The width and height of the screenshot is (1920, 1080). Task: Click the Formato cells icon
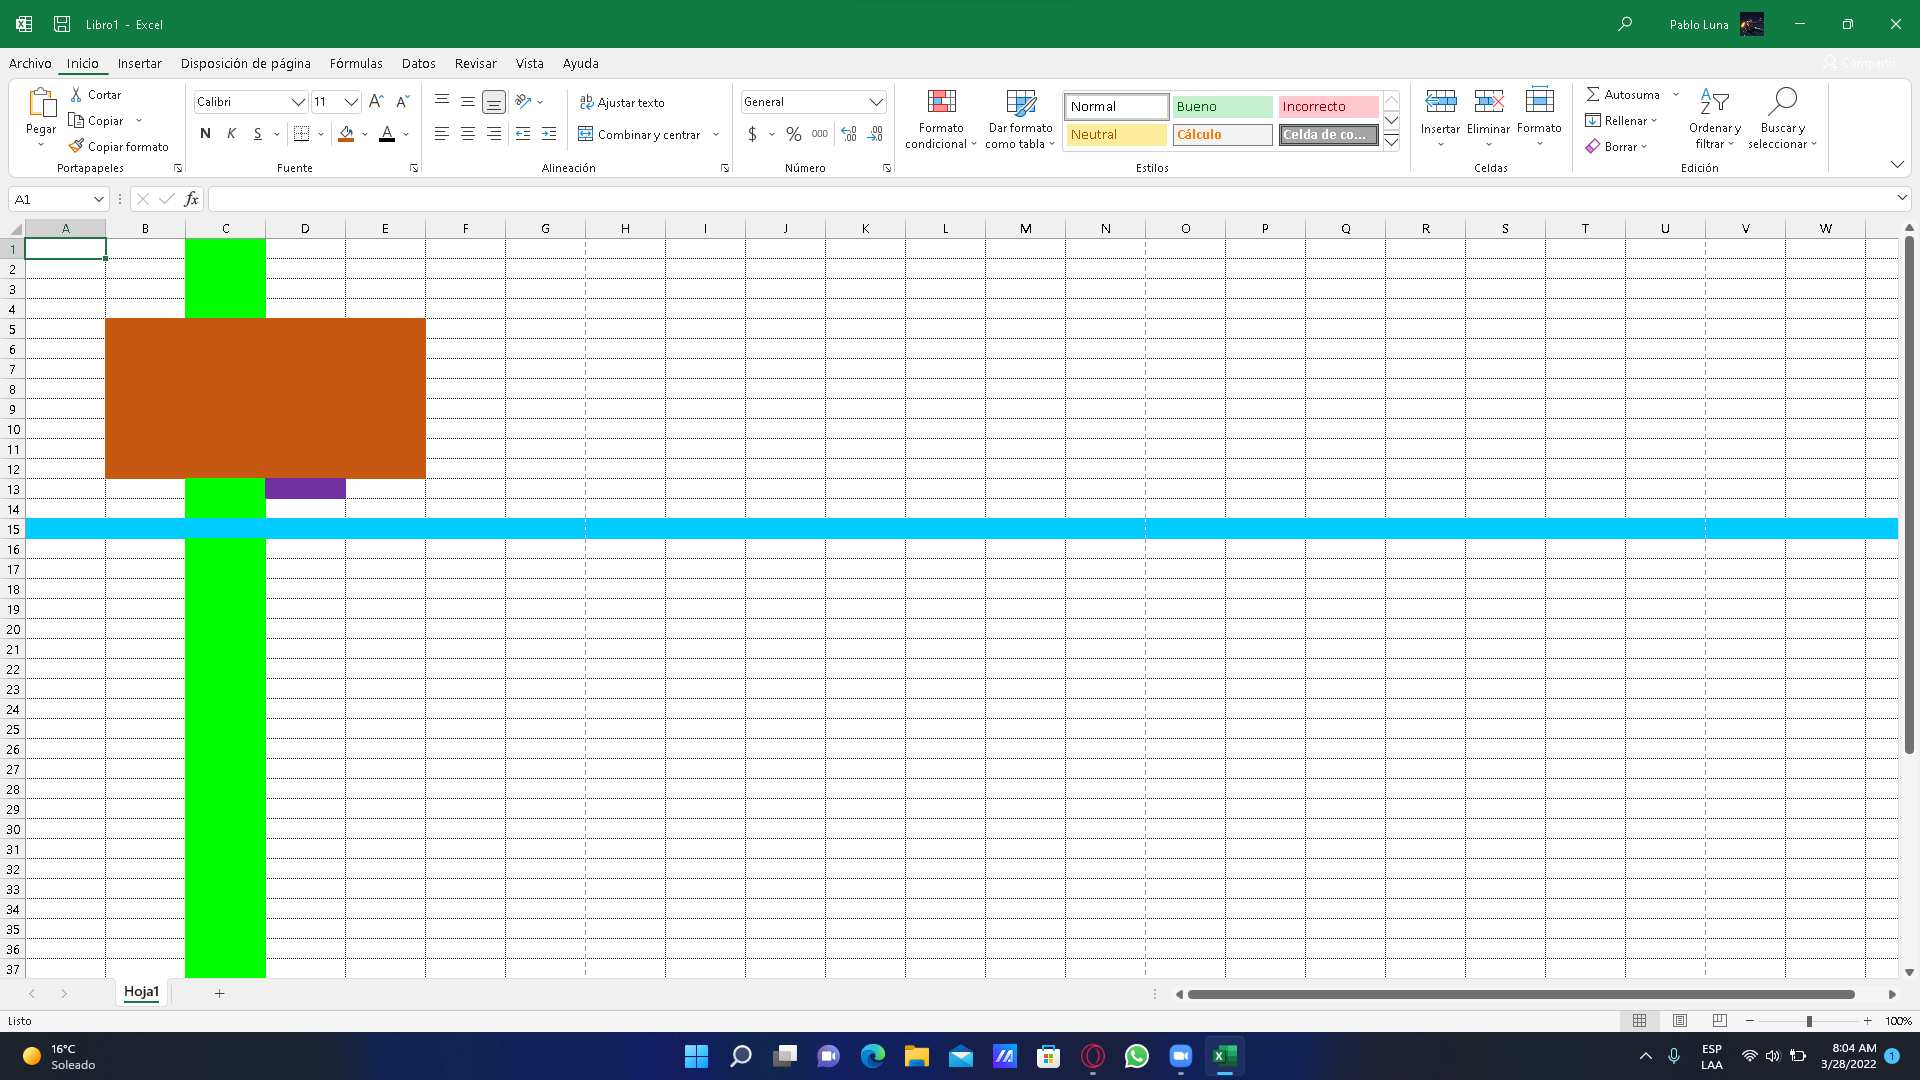click(1540, 100)
